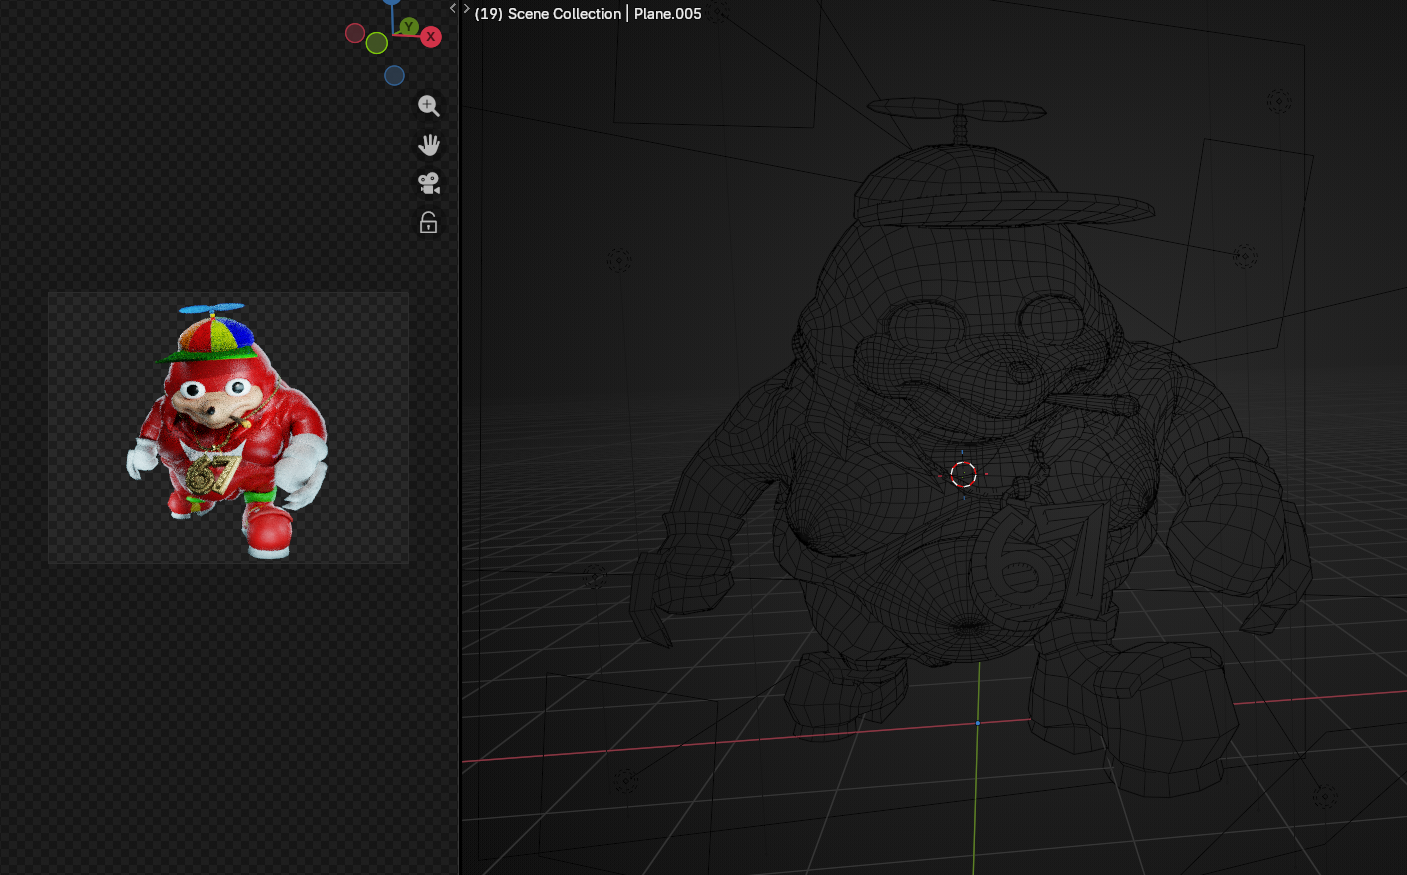The image size is (1407, 875).
Task: Select the dark red negative-X gizmo sphere
Action: click(x=355, y=33)
